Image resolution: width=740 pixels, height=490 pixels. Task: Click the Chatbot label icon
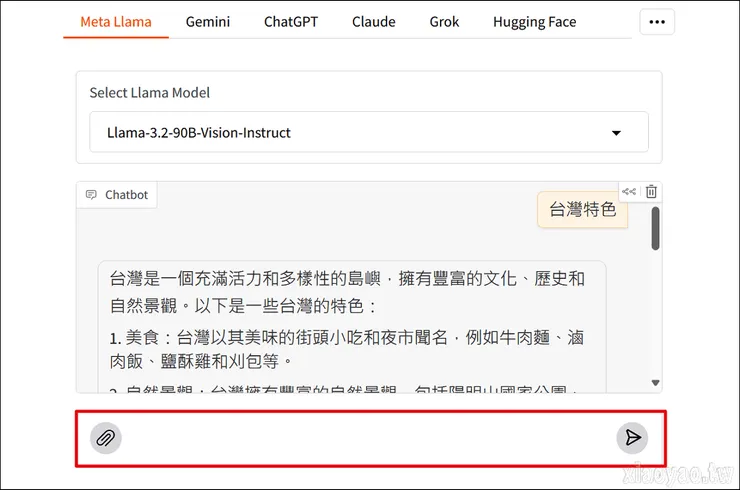pyautogui.click(x=91, y=194)
